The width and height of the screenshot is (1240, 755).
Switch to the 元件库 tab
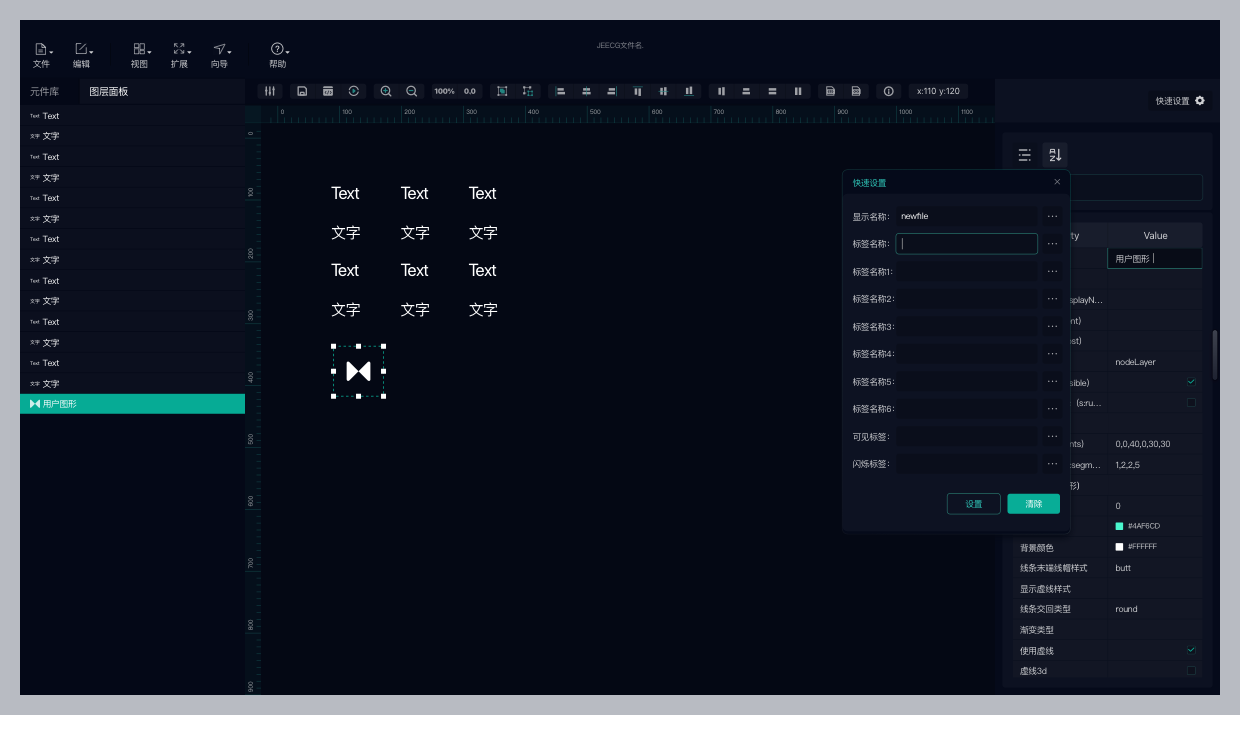click(45, 91)
